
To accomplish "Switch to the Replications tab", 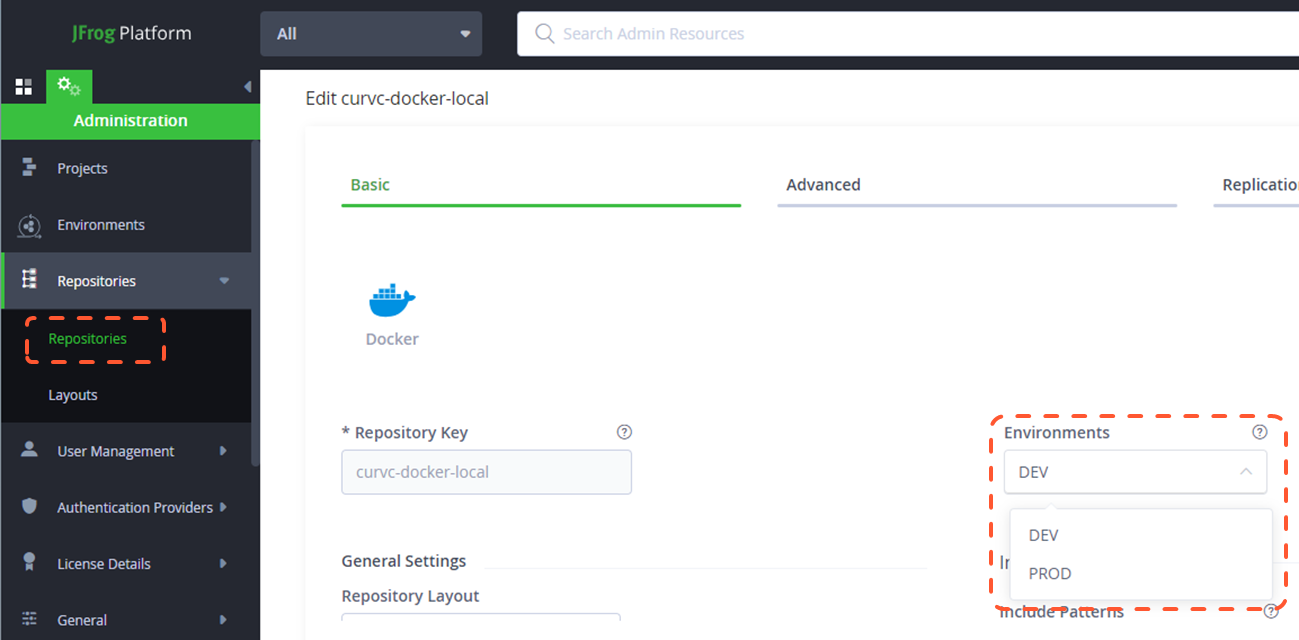I will (1256, 185).
